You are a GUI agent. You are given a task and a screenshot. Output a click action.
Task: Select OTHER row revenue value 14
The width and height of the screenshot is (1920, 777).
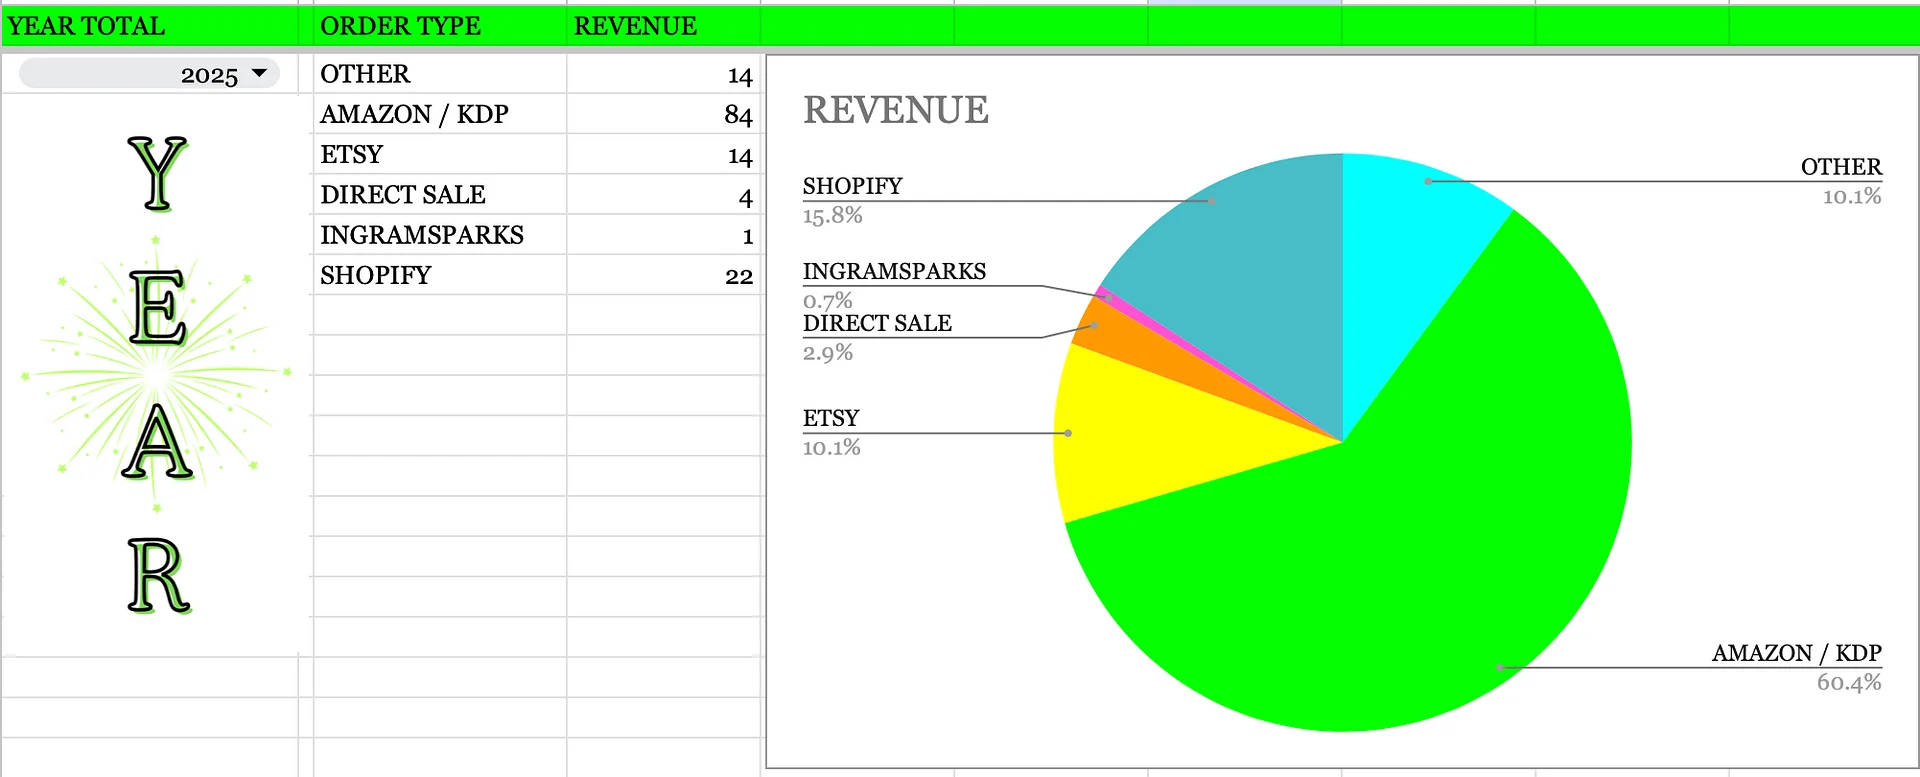(664, 74)
